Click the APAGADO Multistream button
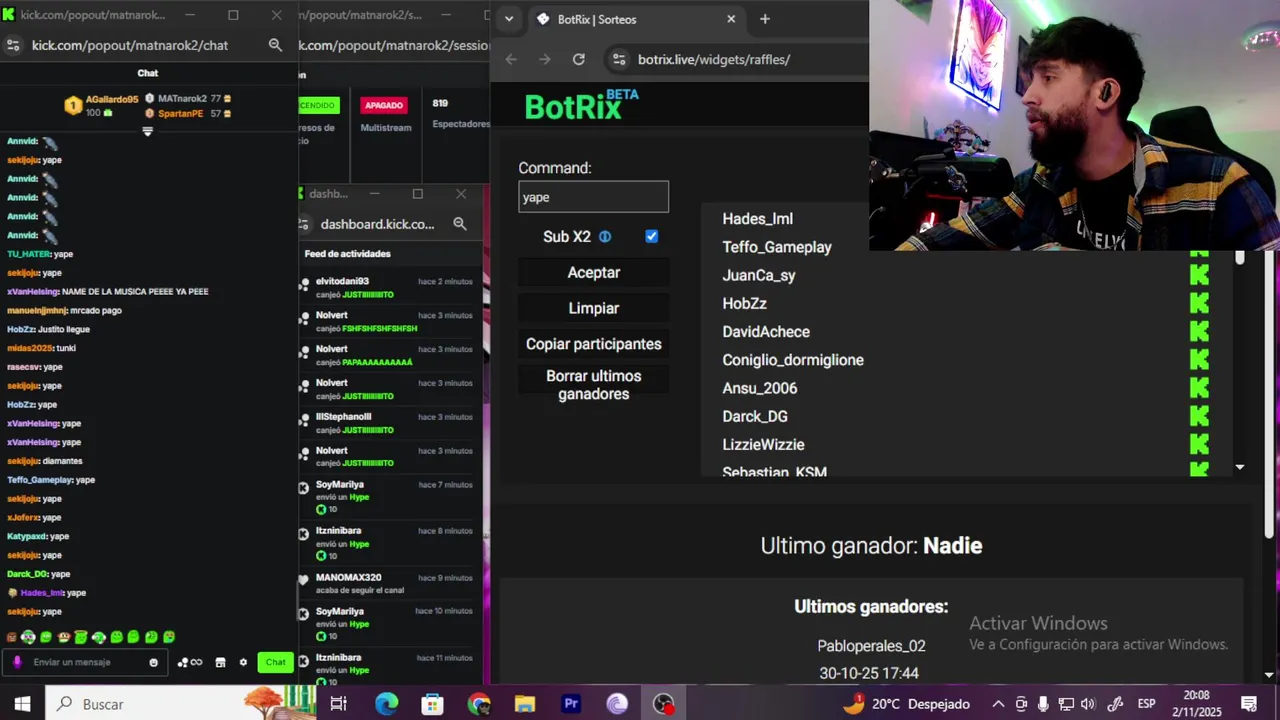The width and height of the screenshot is (1280, 720). point(384,105)
